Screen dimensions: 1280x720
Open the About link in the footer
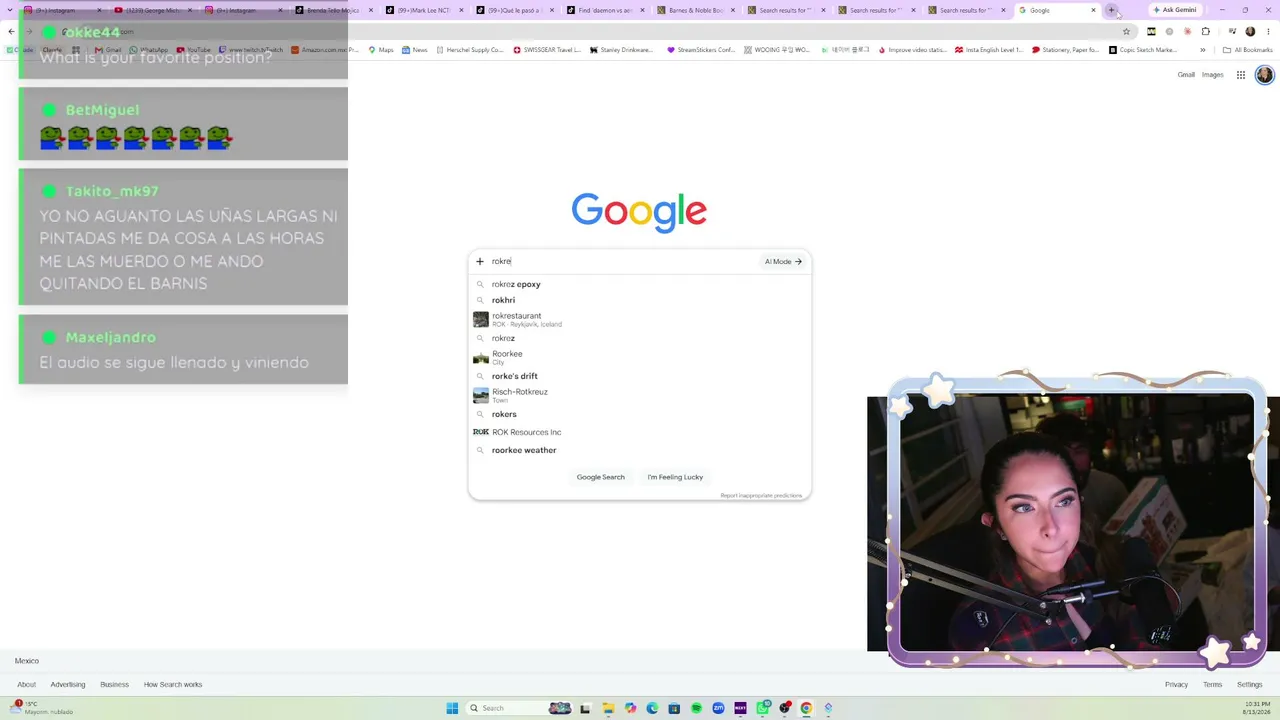[x=26, y=685]
